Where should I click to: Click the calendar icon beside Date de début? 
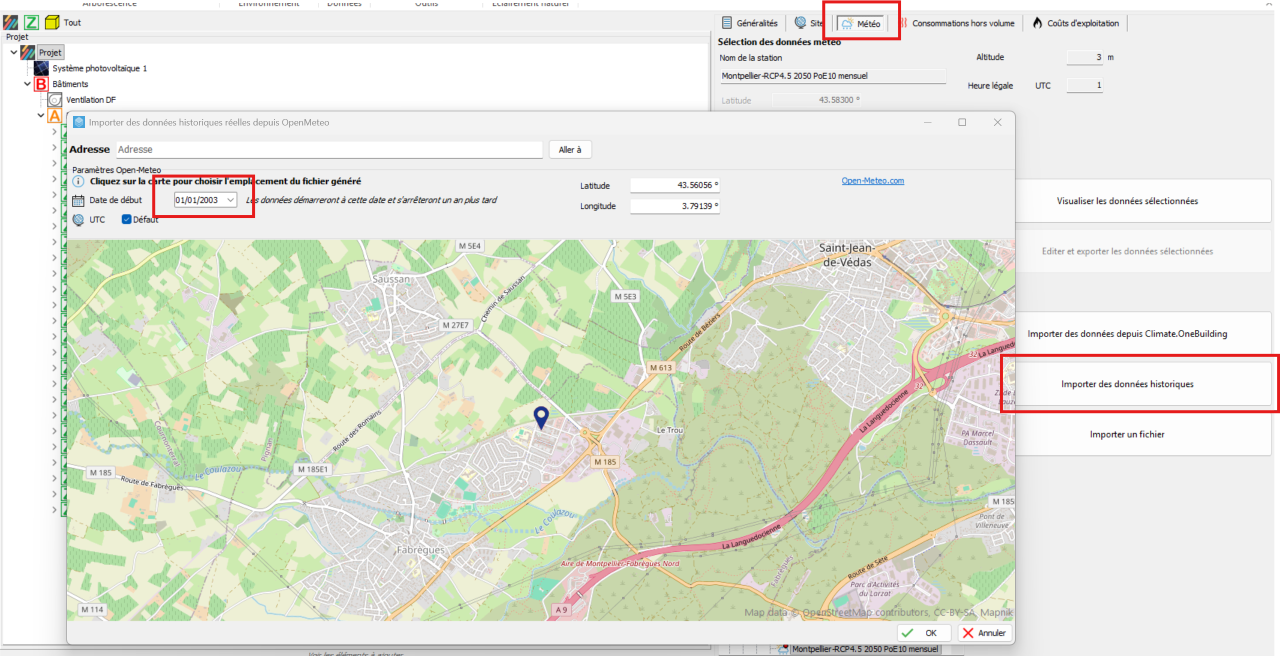point(79,200)
